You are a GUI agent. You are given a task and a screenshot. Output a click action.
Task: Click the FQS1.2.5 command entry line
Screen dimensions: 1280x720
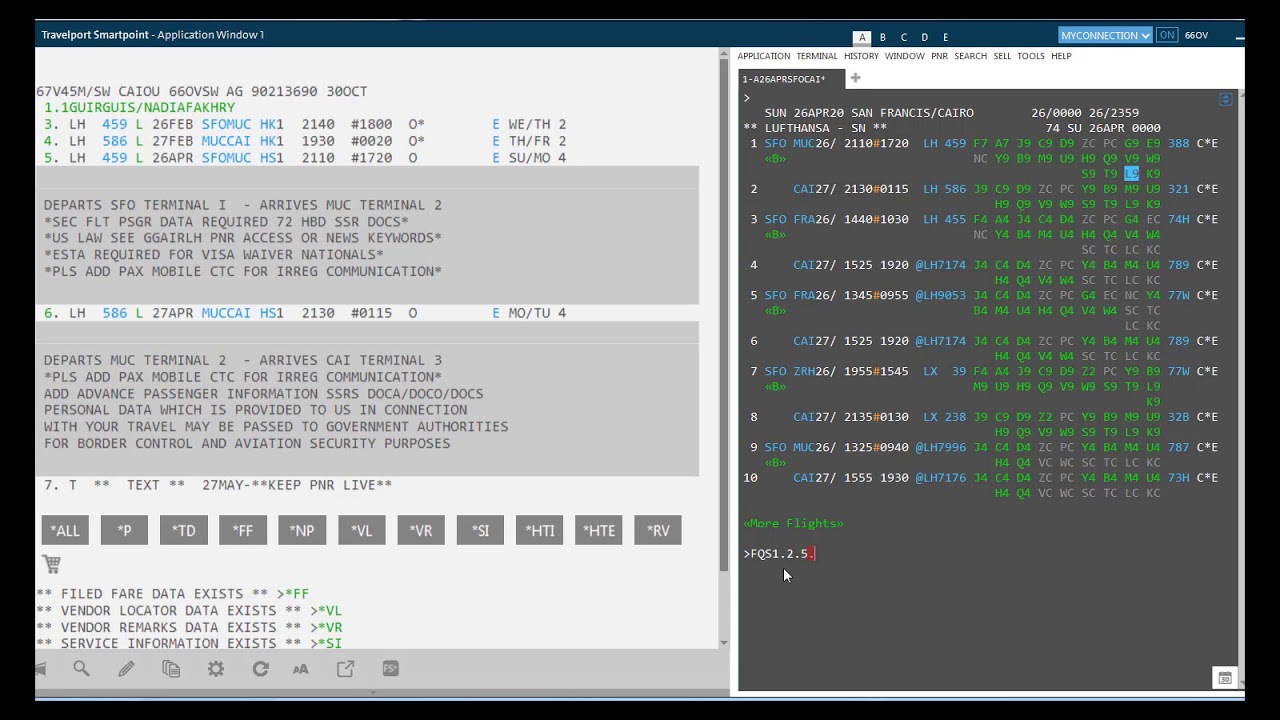click(779, 554)
